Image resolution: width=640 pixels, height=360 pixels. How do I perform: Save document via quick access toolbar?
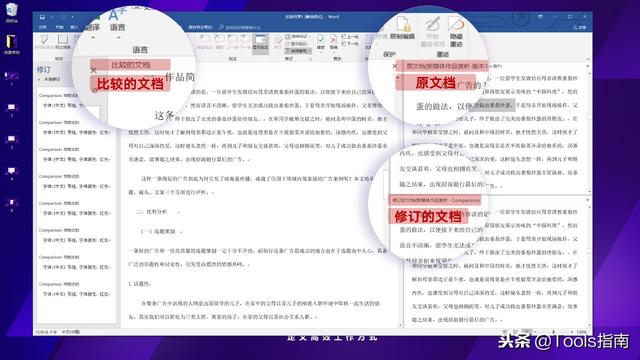42,17
